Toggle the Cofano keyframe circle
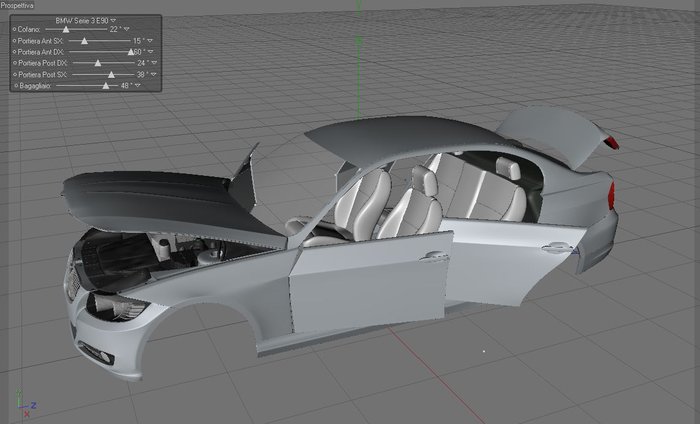The image size is (700, 424). click(14, 29)
